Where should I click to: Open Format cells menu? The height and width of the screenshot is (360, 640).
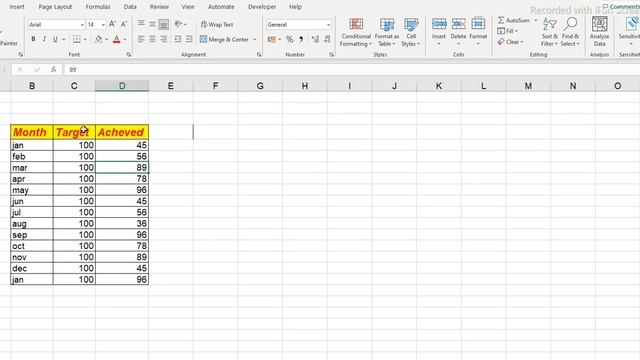[x=478, y=32]
